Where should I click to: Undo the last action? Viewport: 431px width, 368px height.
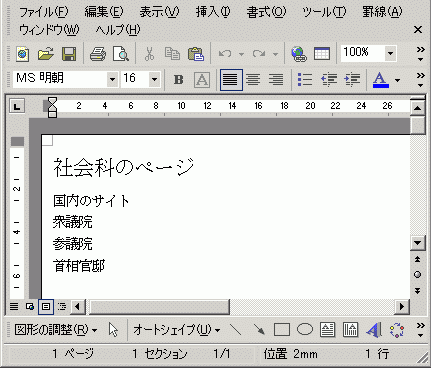pos(225,53)
